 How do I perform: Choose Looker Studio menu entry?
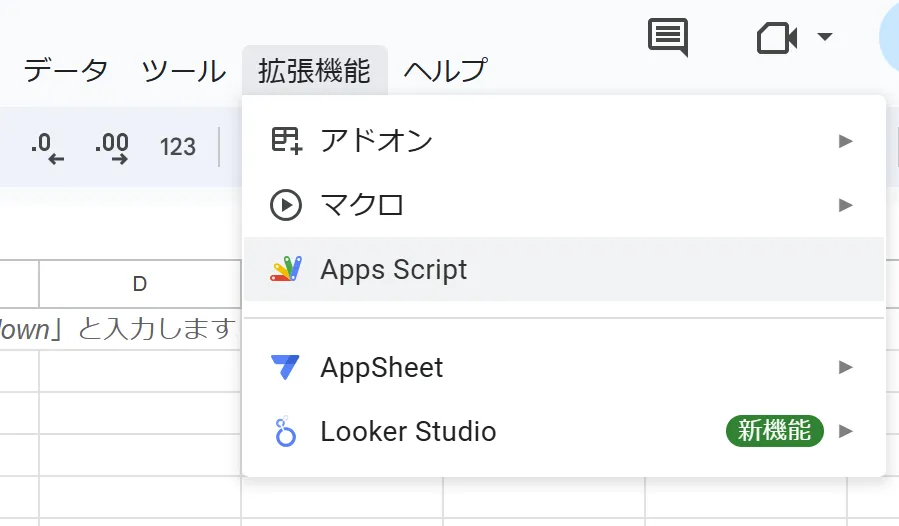tap(564, 431)
